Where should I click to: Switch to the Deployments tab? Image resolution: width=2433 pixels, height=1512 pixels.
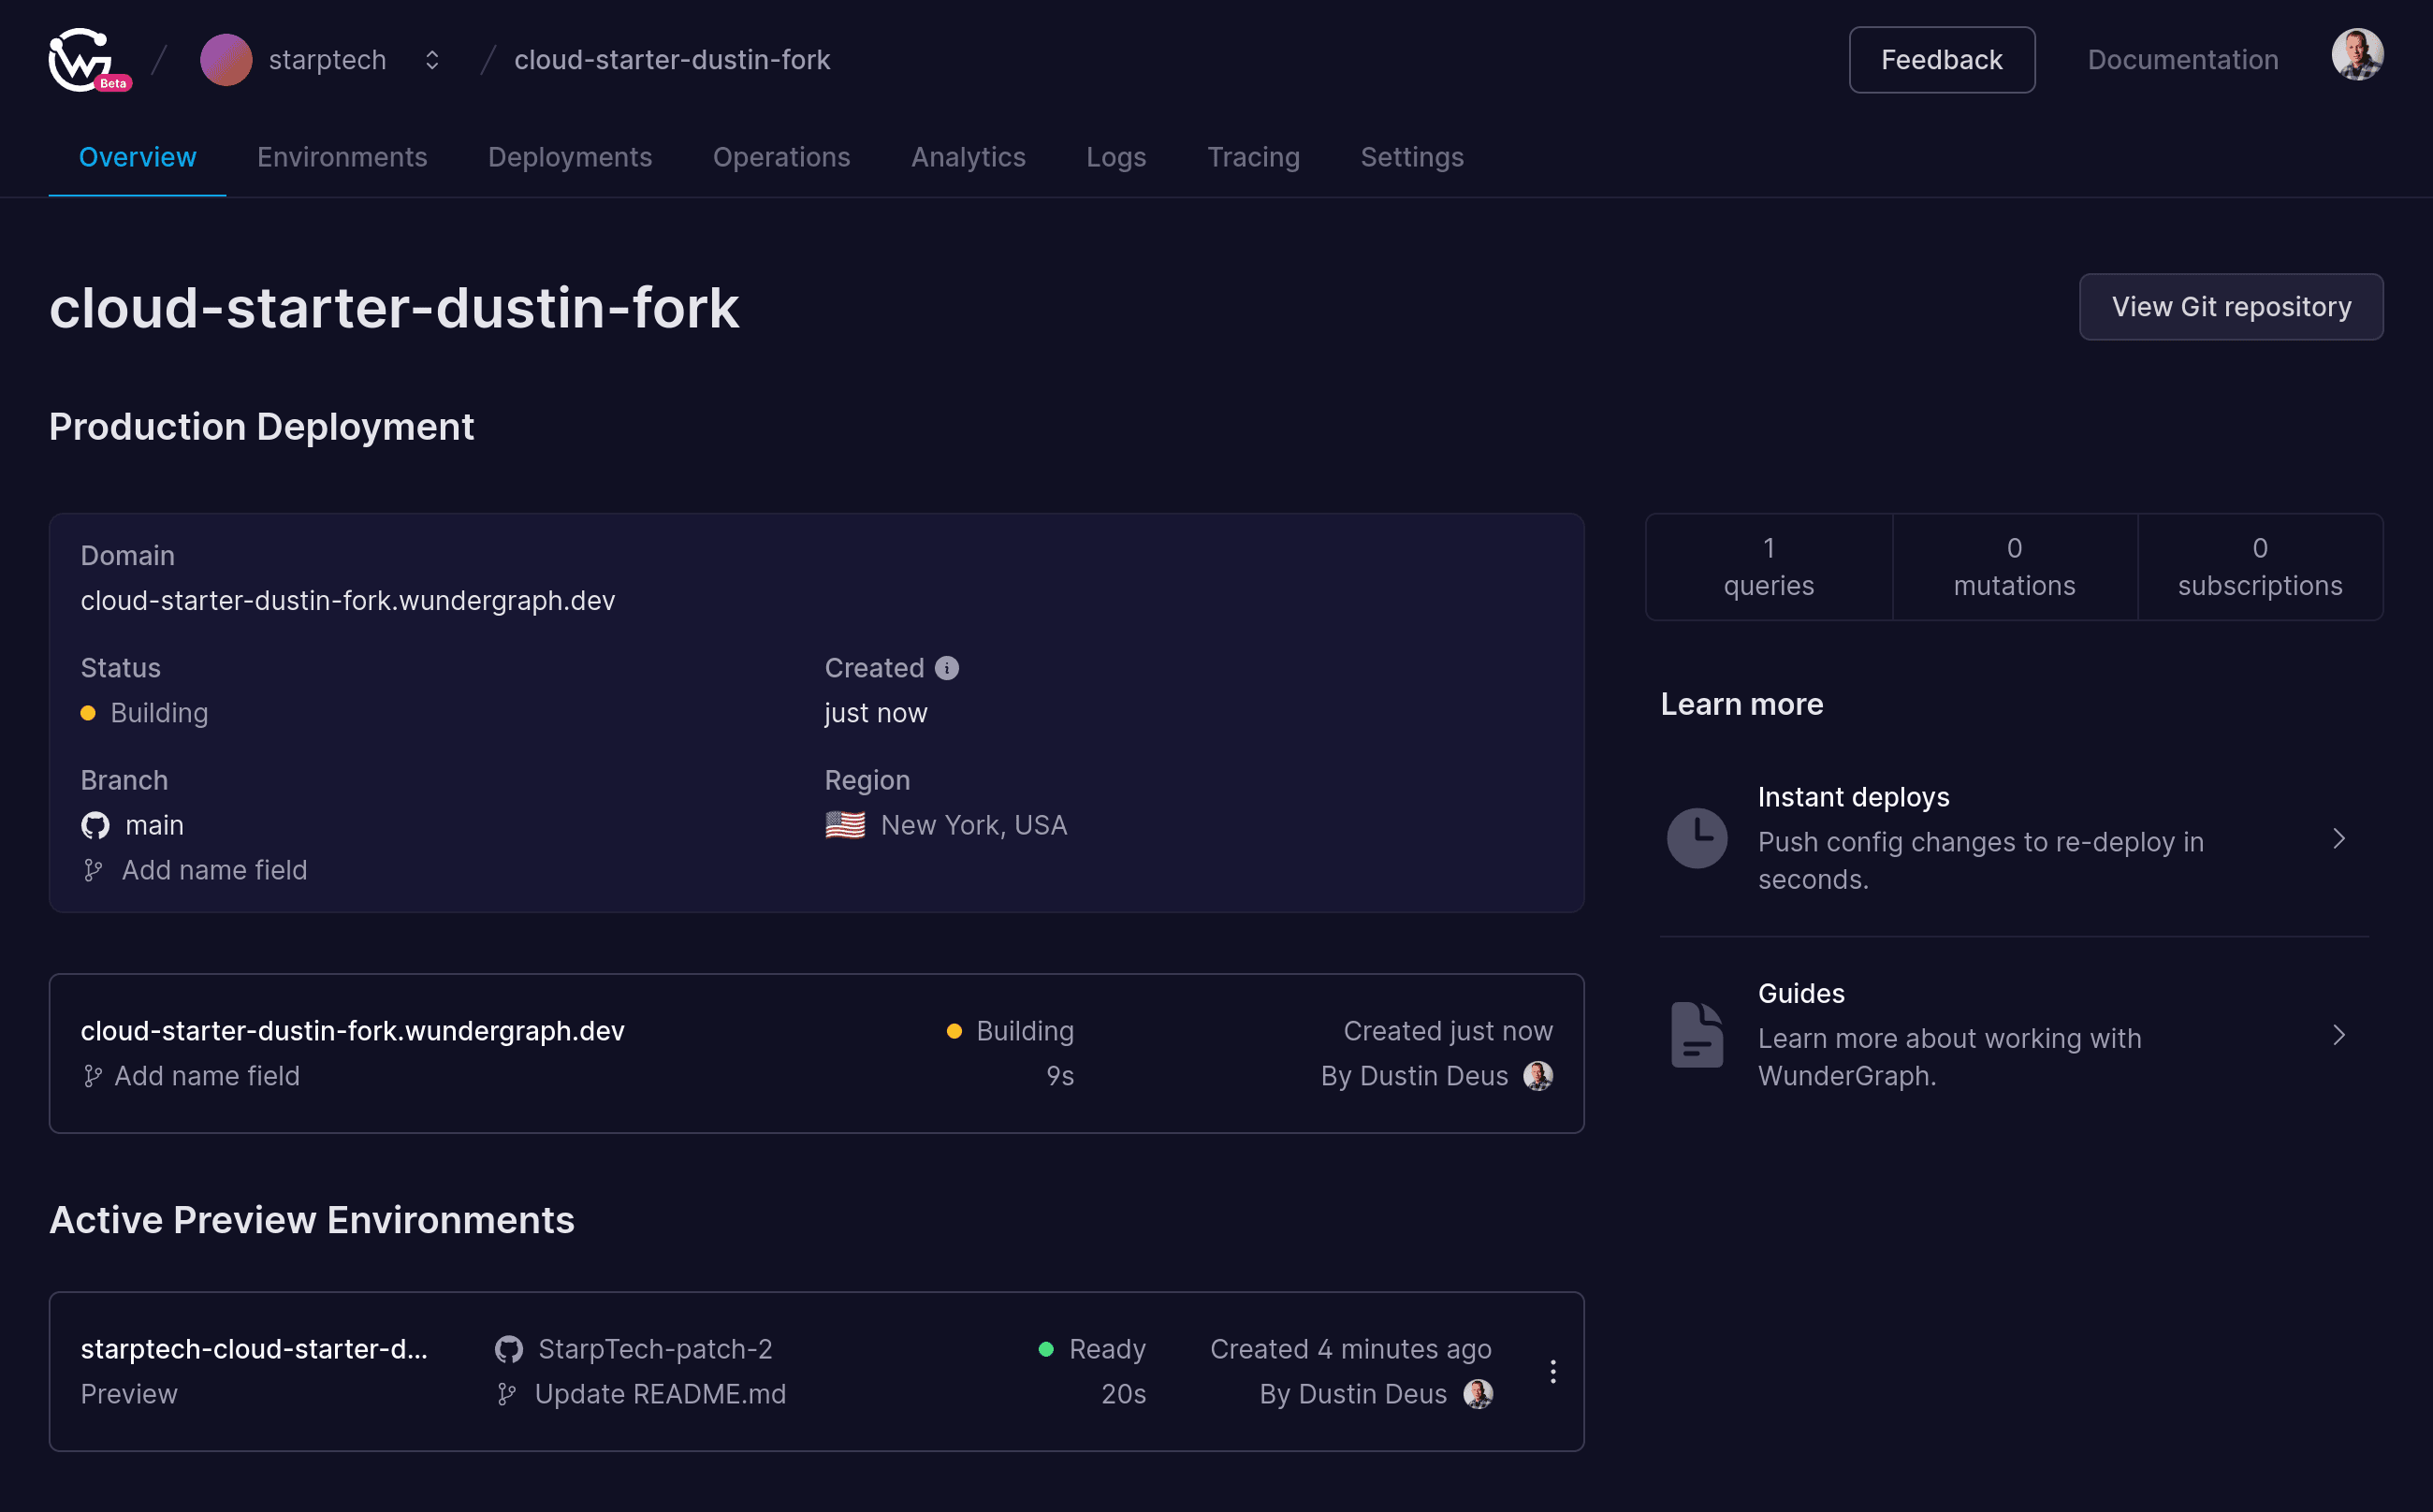point(570,157)
